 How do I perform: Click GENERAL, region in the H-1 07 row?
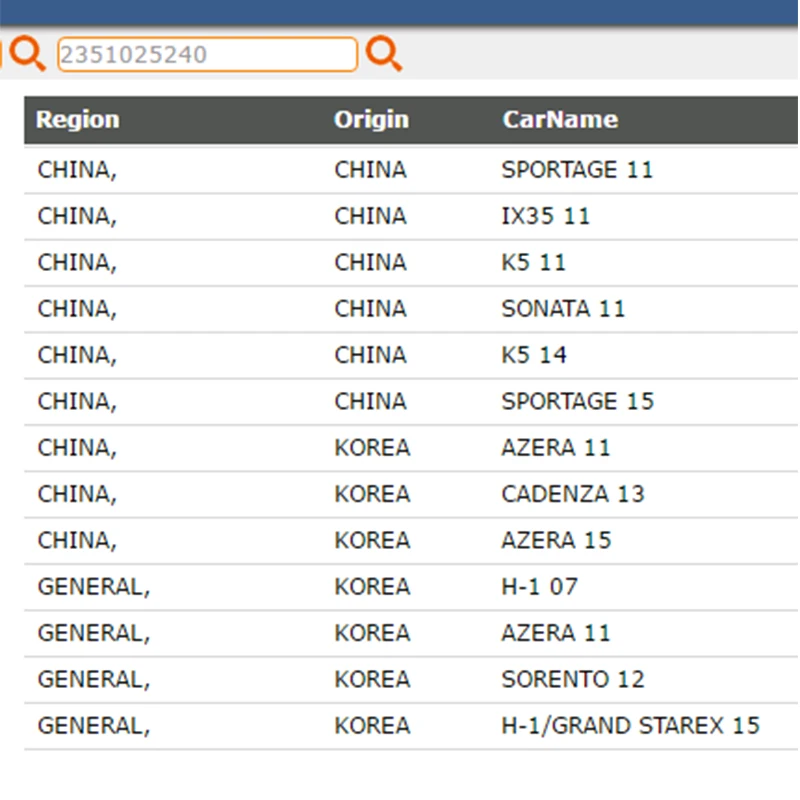point(94,587)
